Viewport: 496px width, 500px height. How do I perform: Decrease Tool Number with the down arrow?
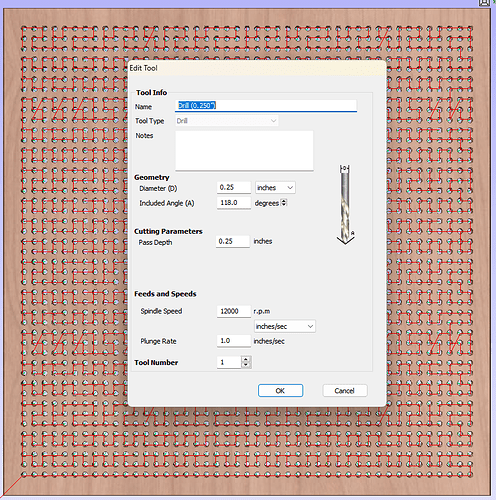point(246,365)
